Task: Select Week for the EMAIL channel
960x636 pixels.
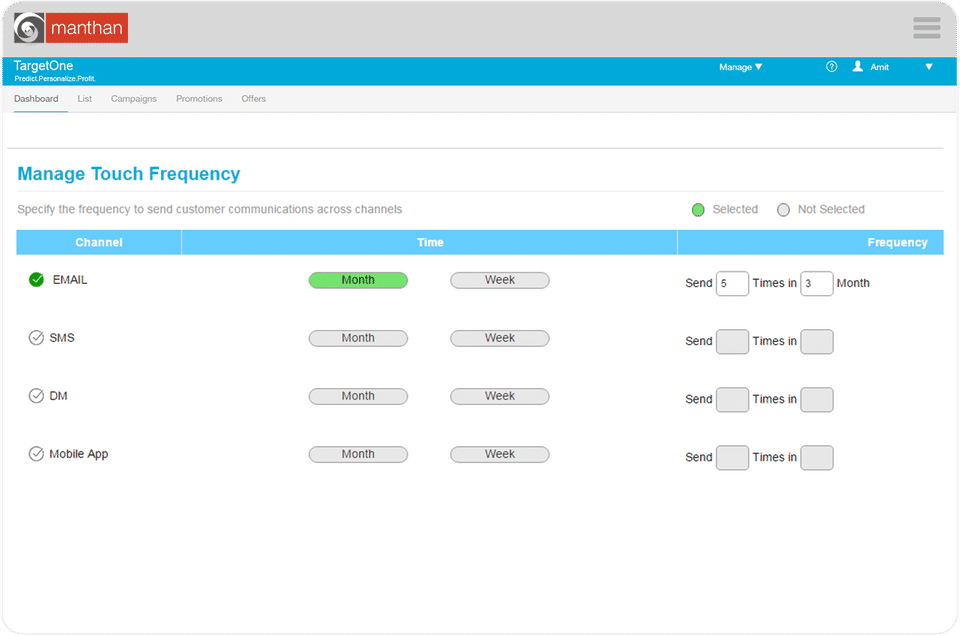Action: click(x=500, y=280)
